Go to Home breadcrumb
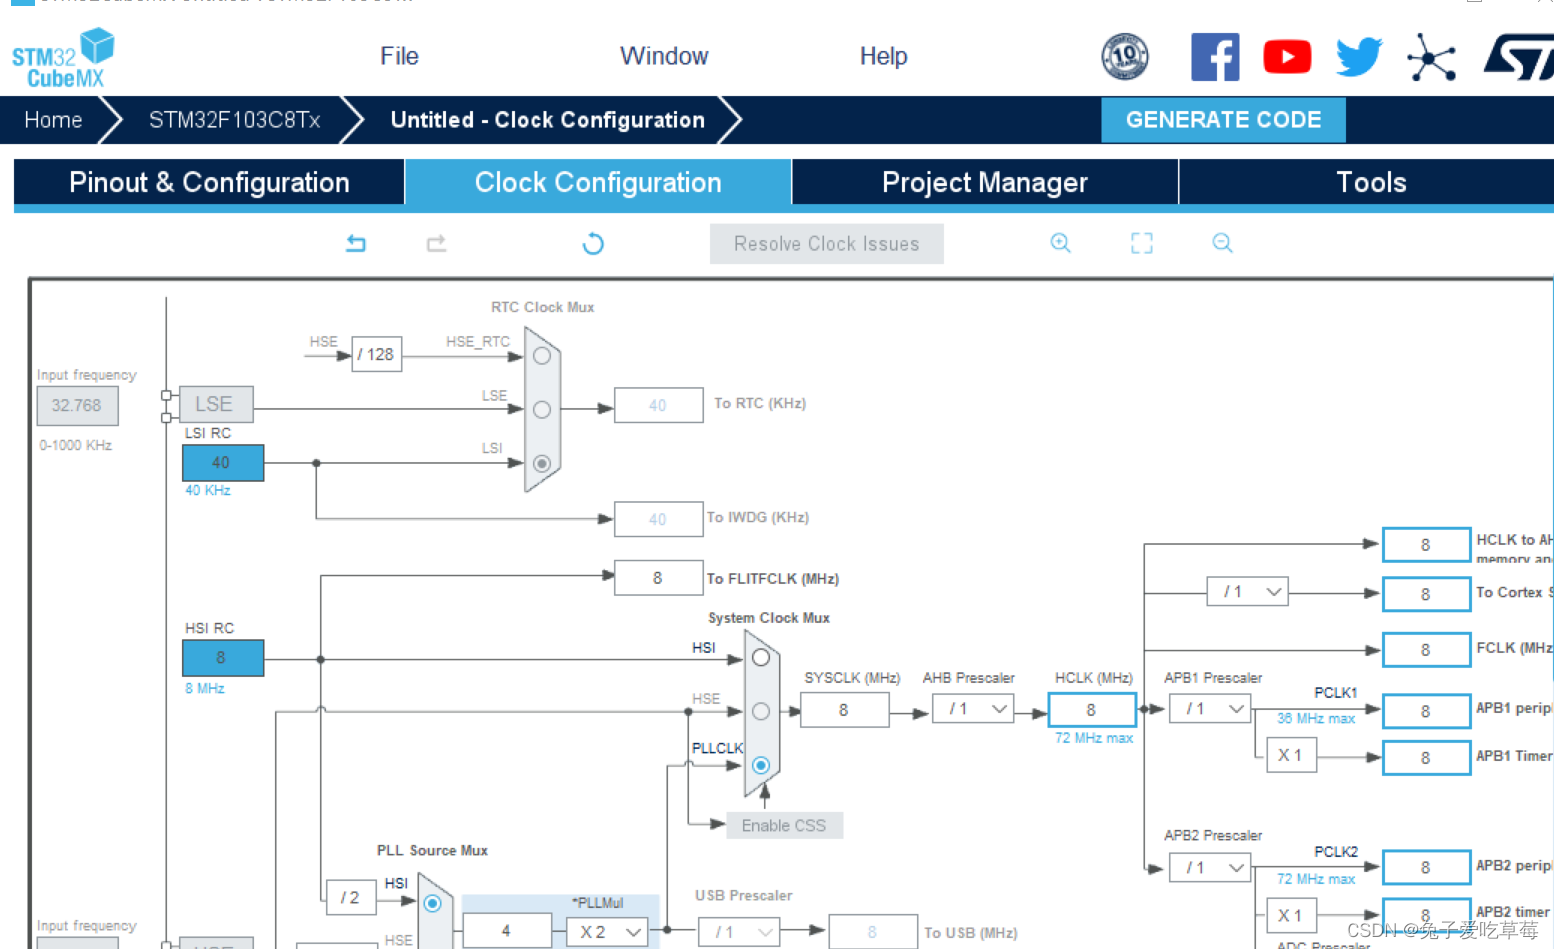This screenshot has height=949, width=1554. click(x=53, y=120)
